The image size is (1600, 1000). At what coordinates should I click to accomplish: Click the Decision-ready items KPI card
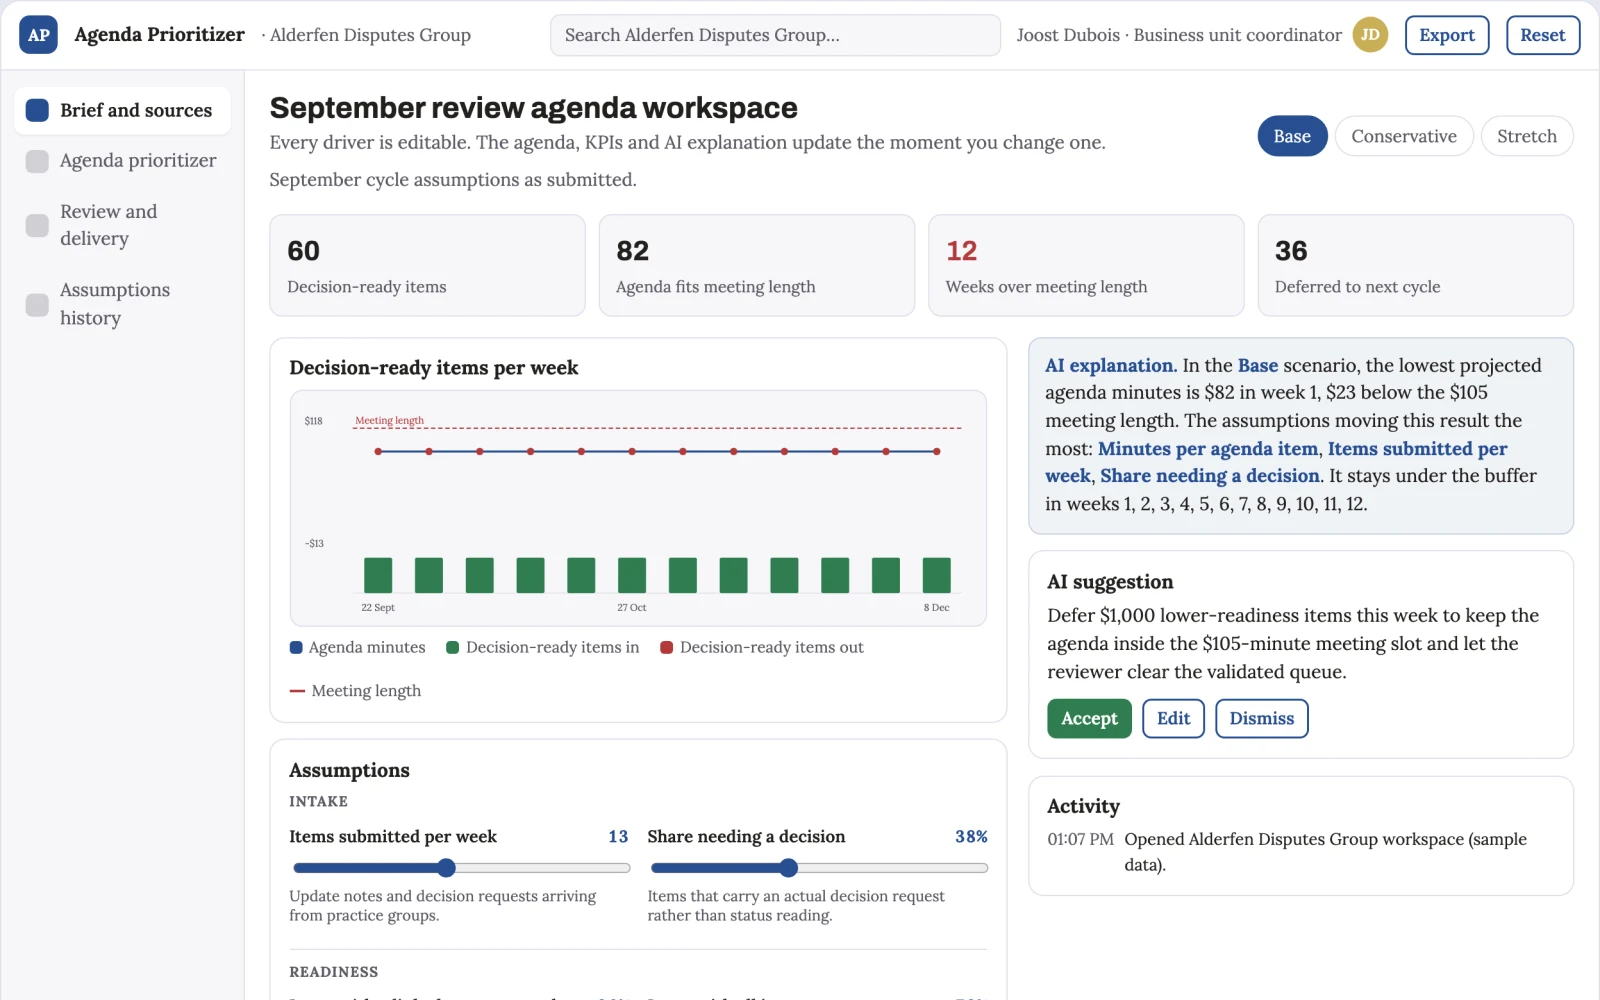pos(427,265)
